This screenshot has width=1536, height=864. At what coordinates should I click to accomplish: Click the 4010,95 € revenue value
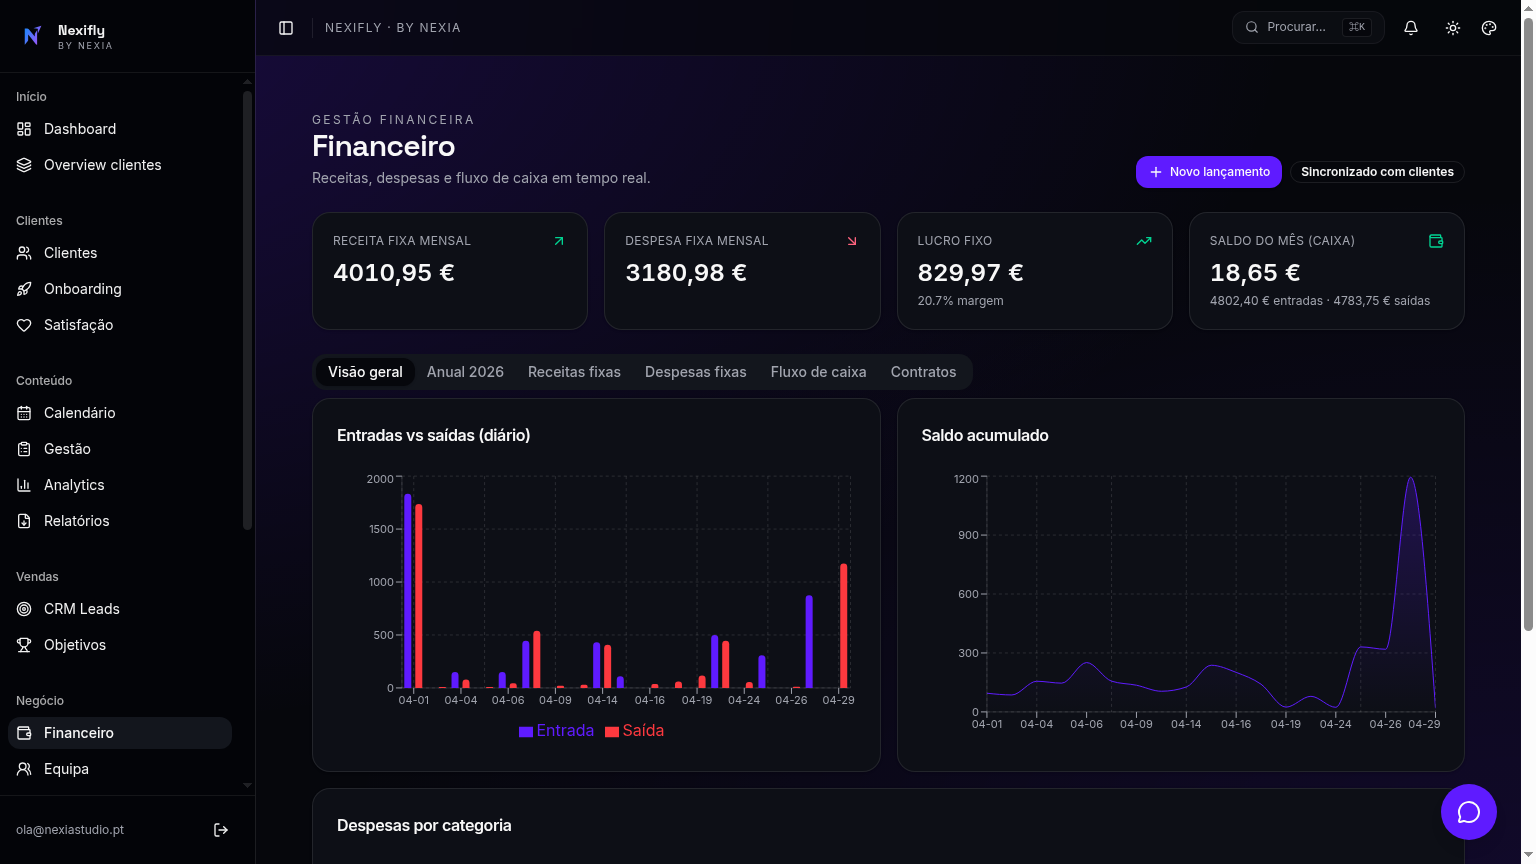[x=394, y=273]
